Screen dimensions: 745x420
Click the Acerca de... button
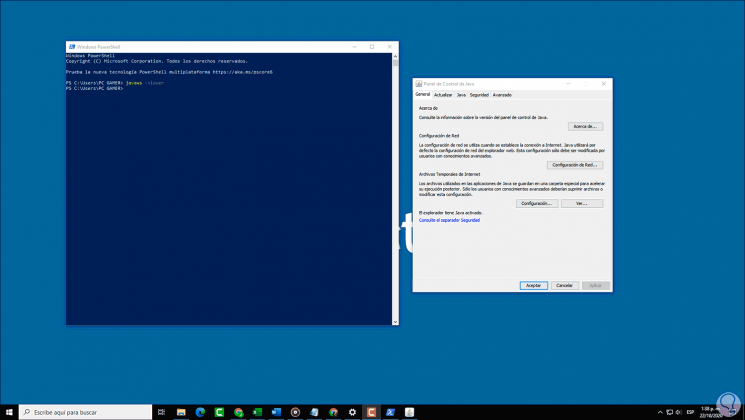585,126
